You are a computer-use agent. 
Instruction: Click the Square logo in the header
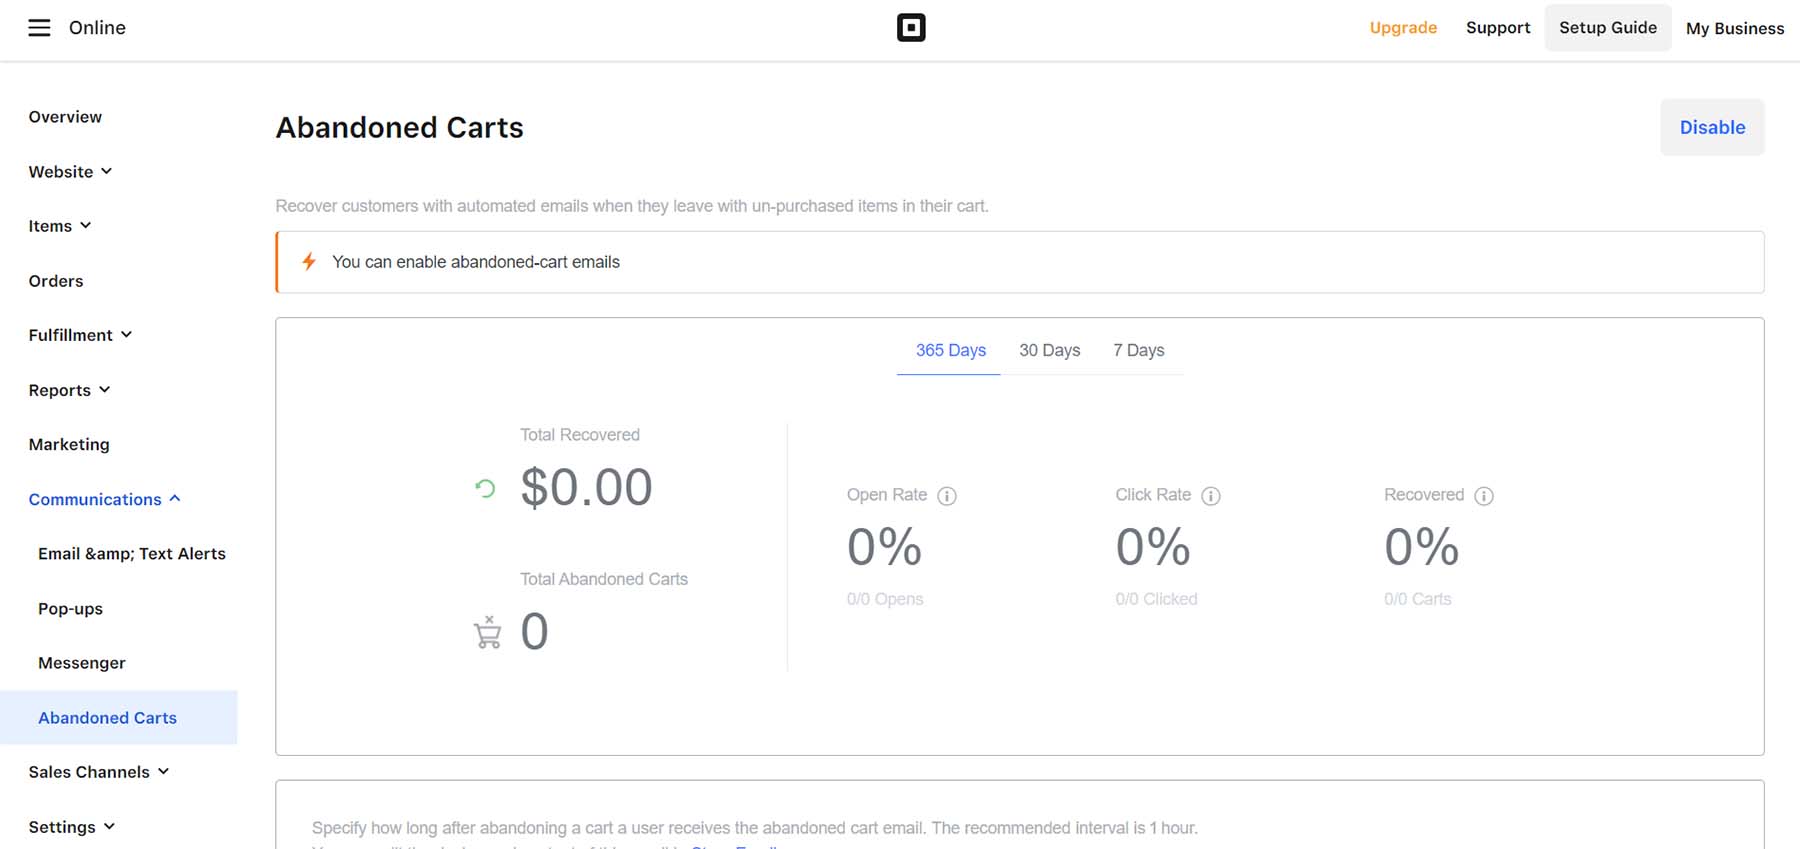[x=911, y=27]
